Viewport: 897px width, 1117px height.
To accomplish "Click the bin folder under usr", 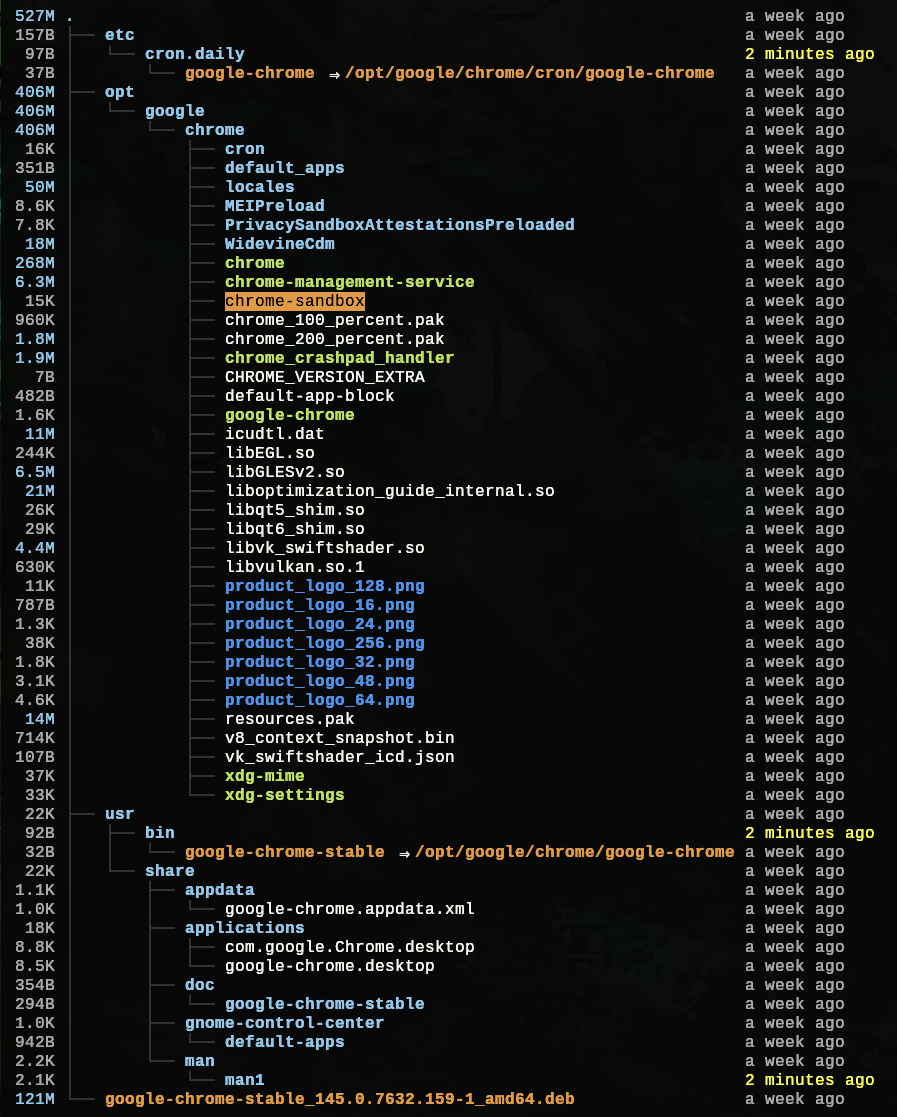I will (x=160, y=833).
